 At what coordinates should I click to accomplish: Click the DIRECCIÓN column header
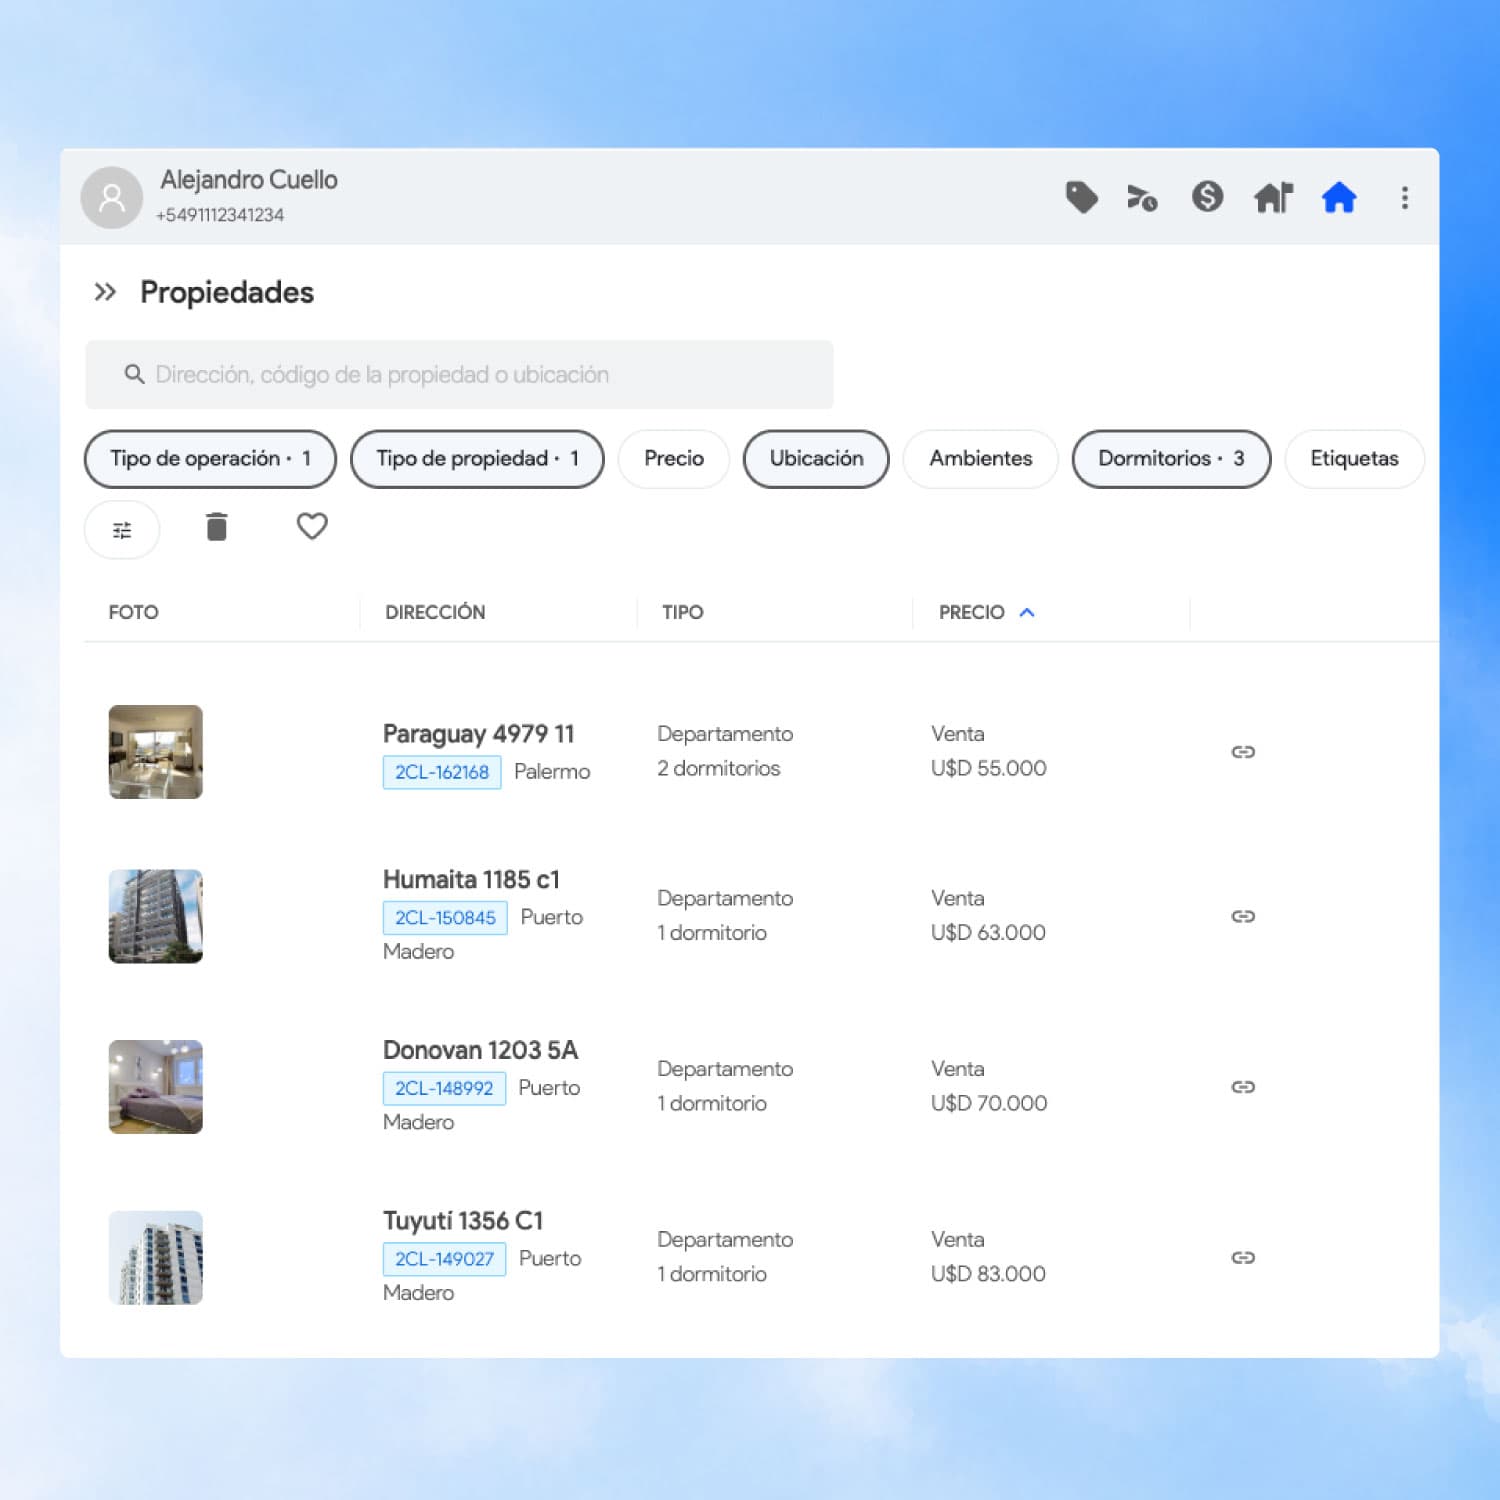tap(435, 612)
